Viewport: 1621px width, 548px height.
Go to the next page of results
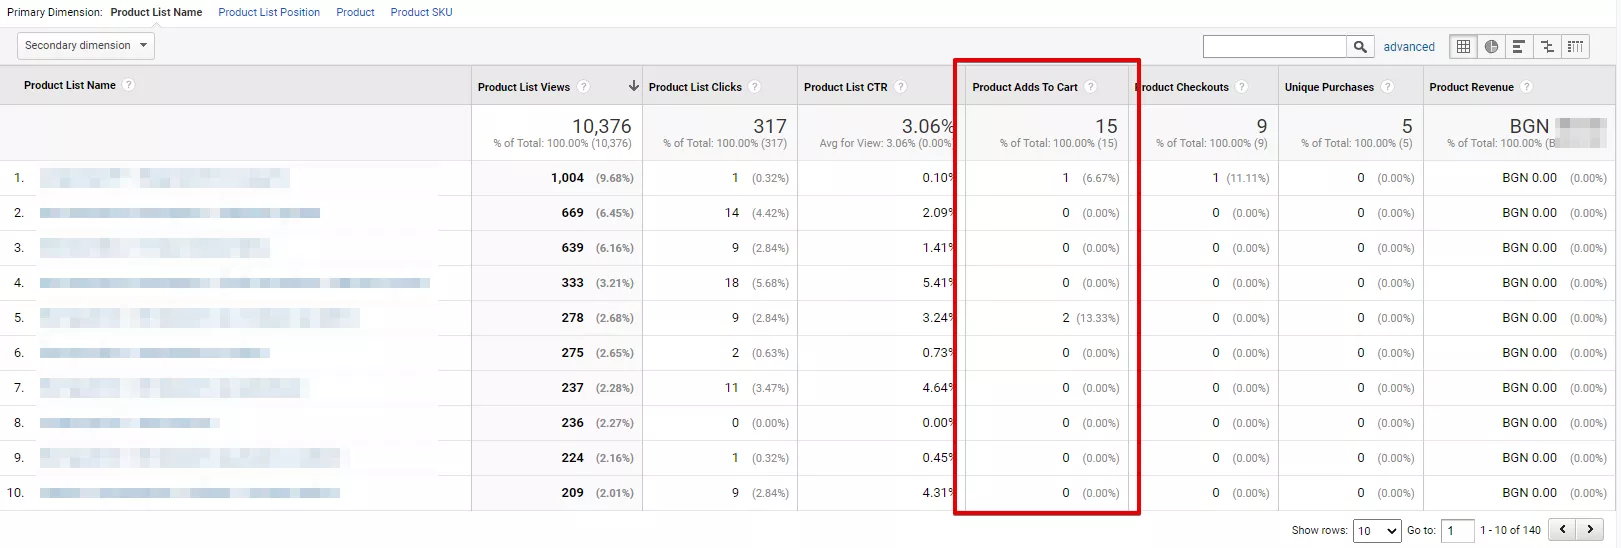pos(1590,529)
